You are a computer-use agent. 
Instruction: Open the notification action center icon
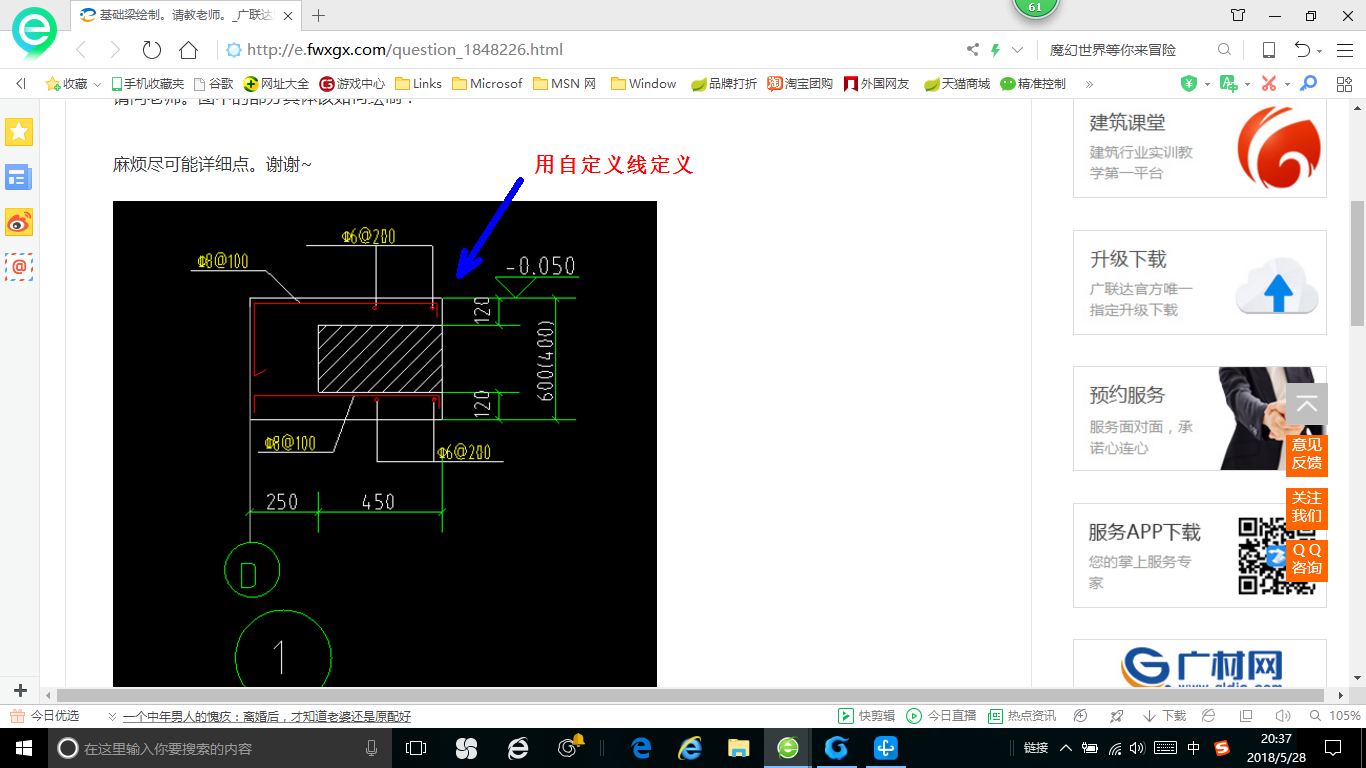click(1332, 748)
